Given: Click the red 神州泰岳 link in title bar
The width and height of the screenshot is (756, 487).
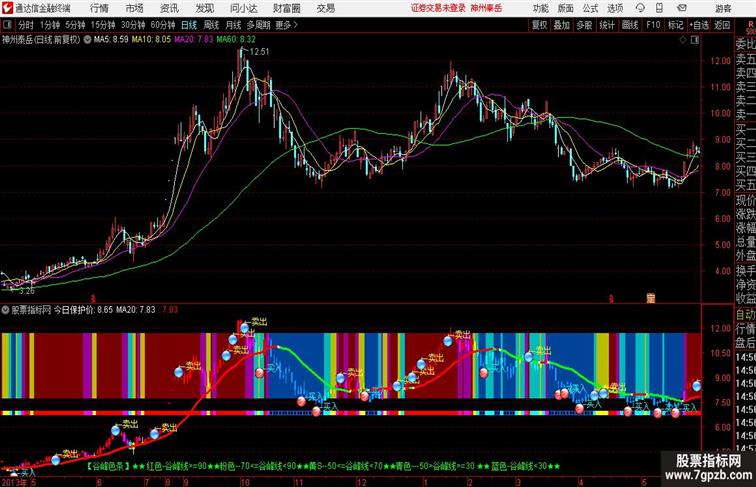Looking at the screenshot, I should [x=486, y=8].
